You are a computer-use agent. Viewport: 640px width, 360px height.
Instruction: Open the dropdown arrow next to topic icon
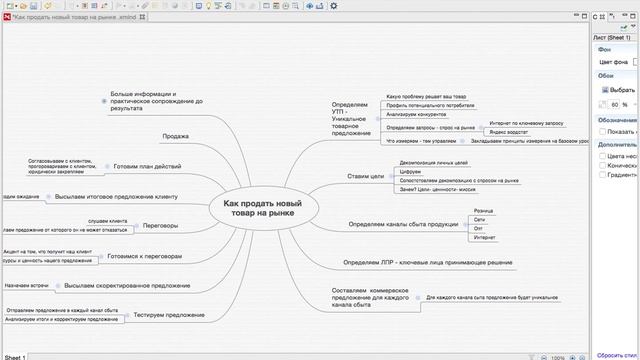click(x=77, y=6)
